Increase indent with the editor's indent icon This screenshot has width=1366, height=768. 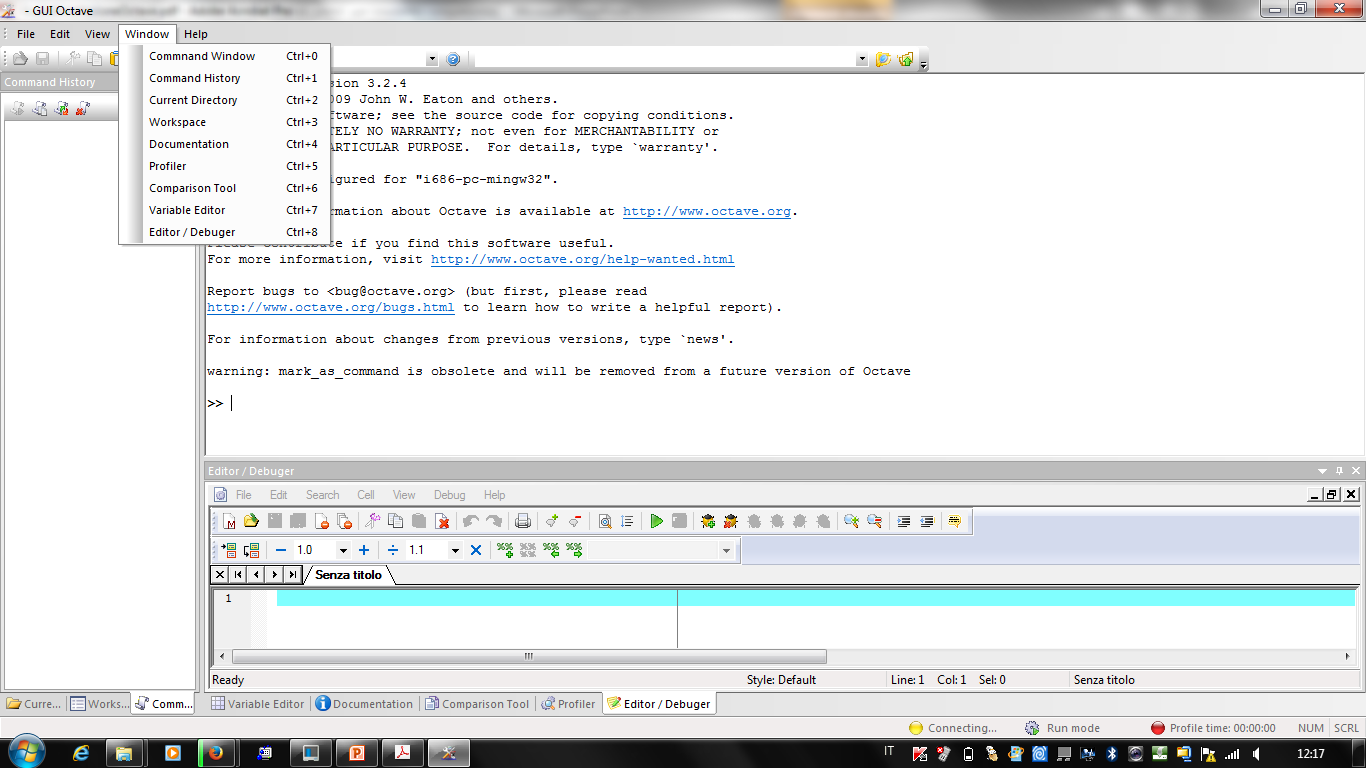pos(903,521)
